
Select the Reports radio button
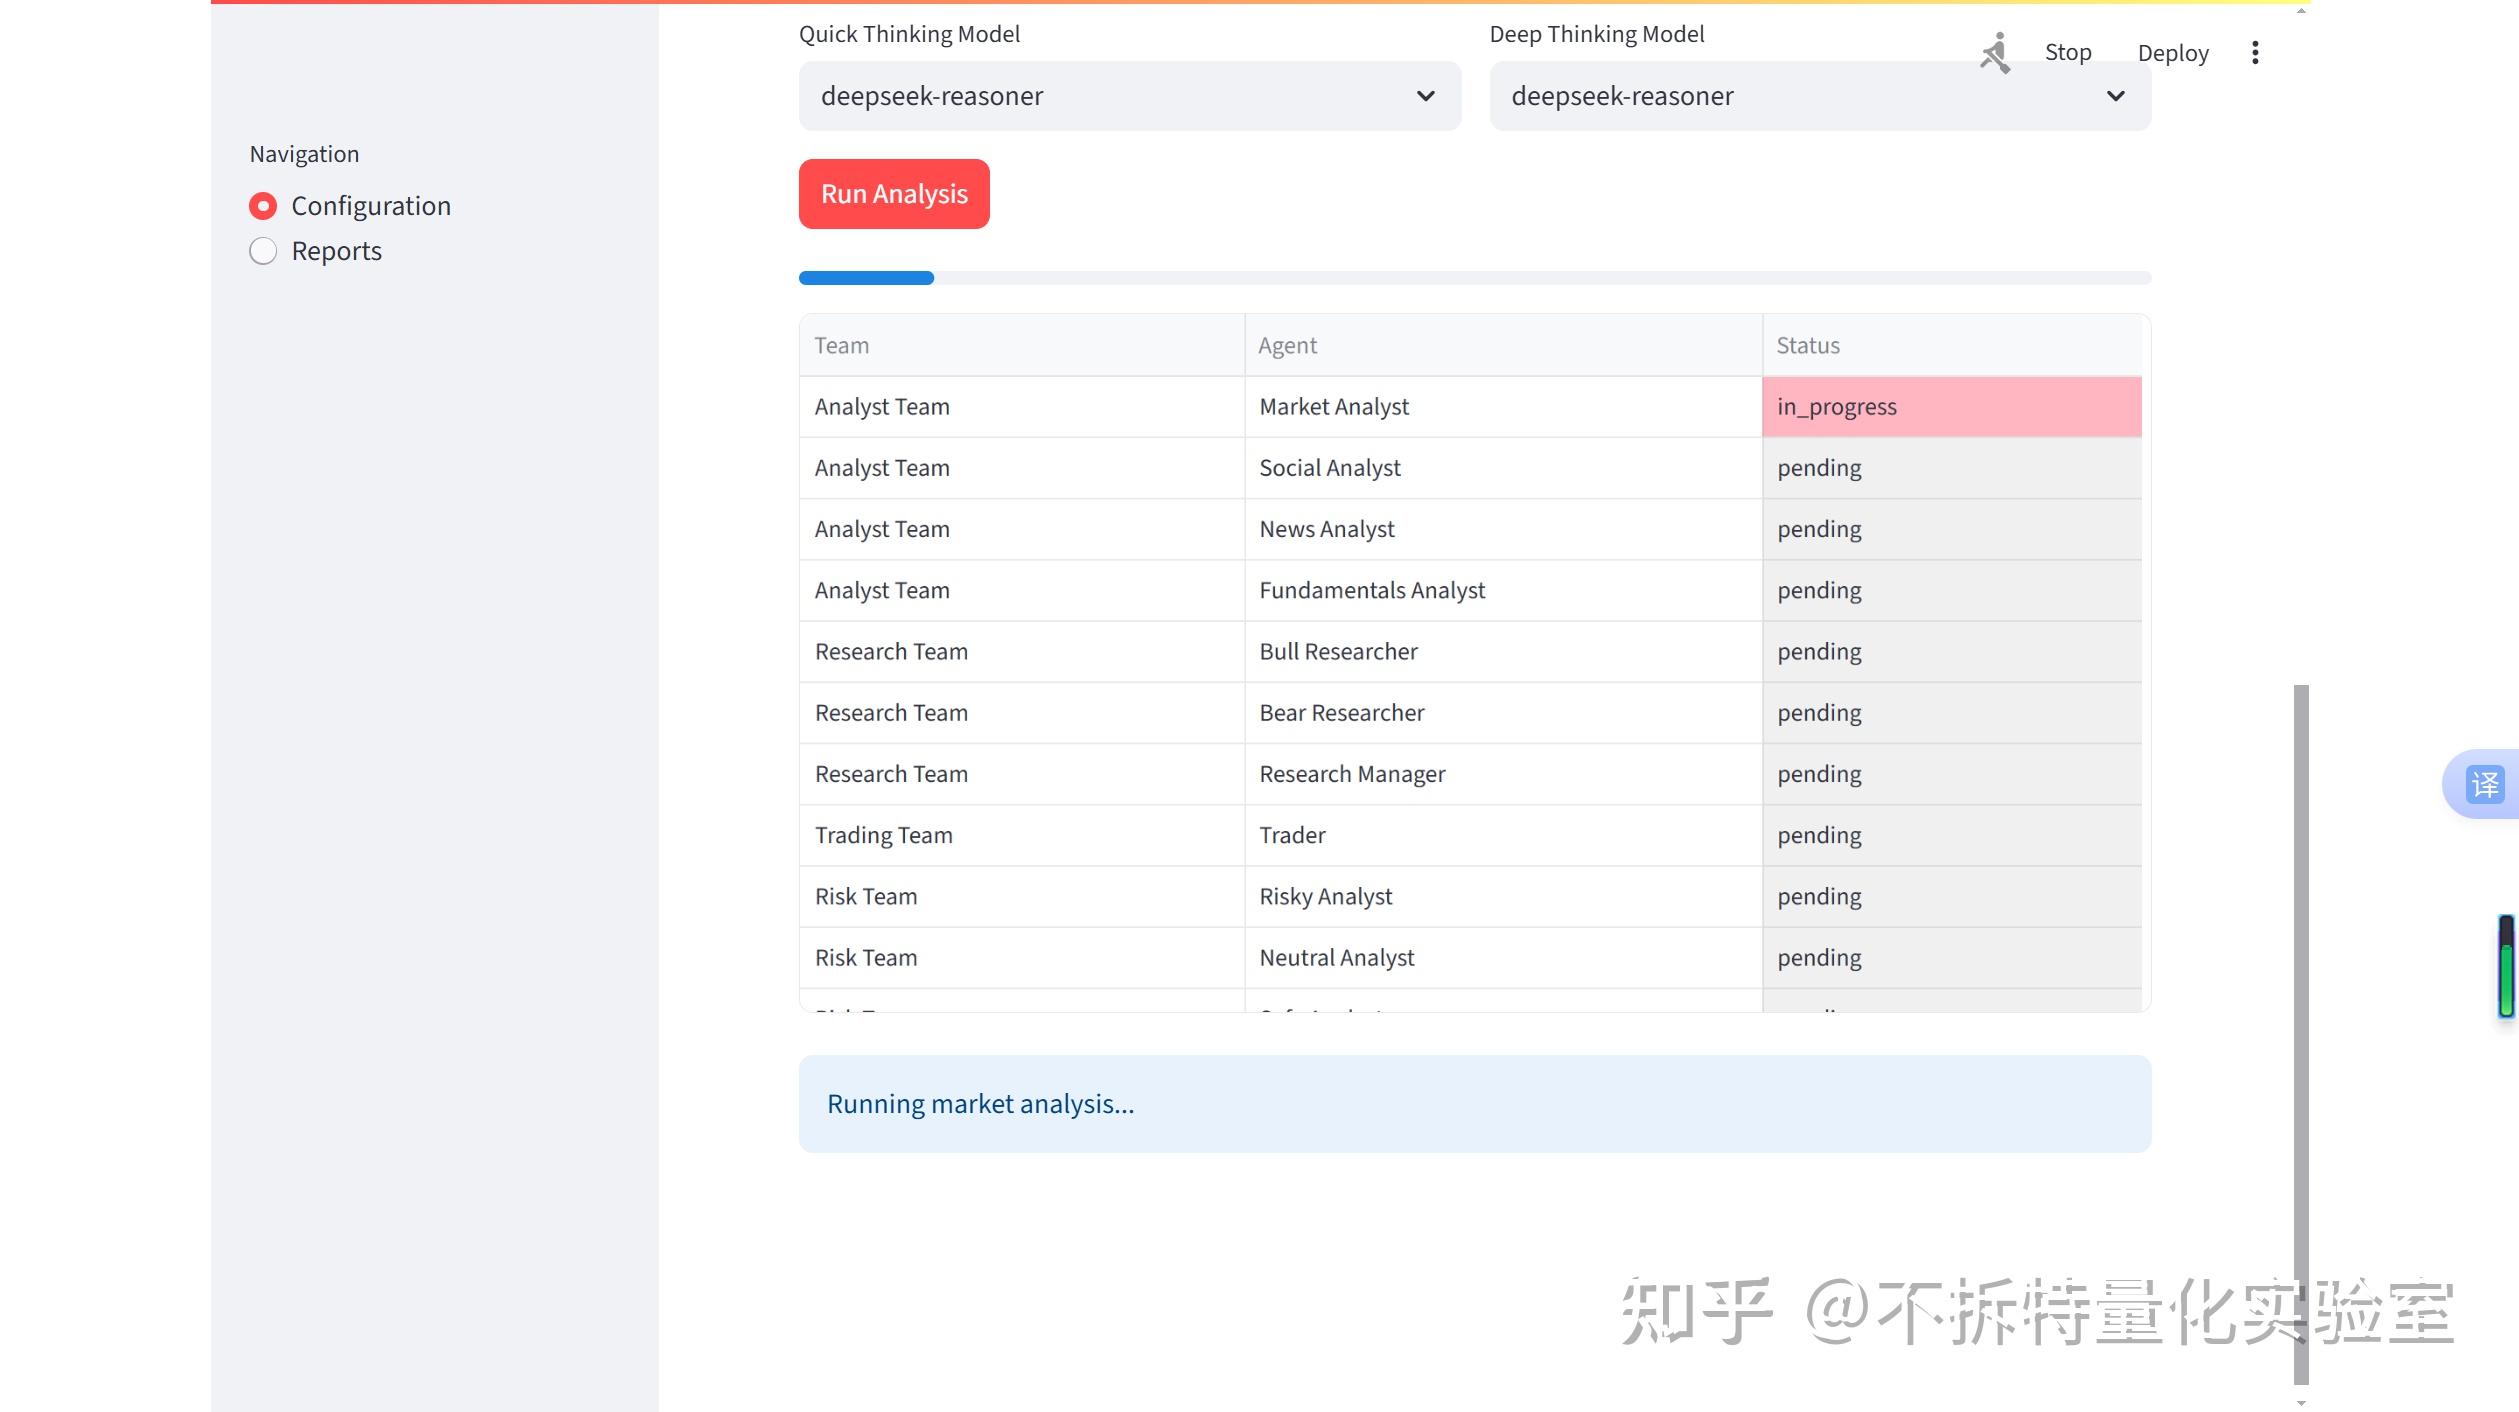click(x=263, y=250)
